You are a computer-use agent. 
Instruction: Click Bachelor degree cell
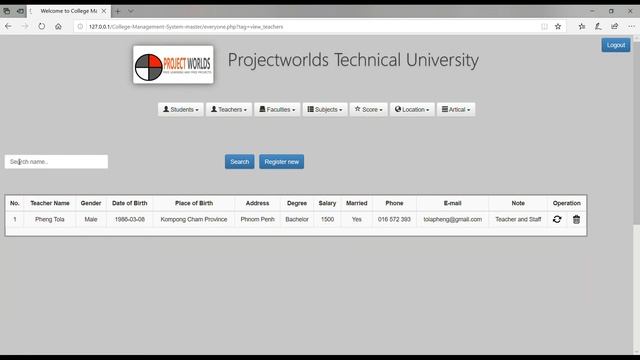(x=297, y=219)
